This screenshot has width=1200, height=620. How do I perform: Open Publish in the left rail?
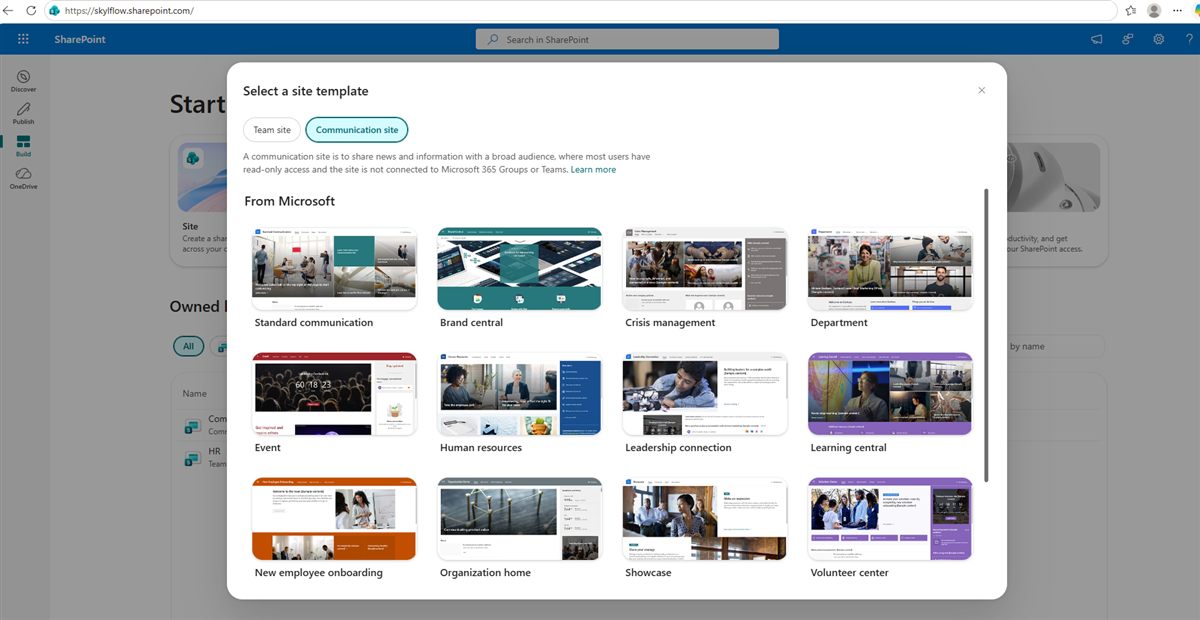tap(23, 113)
